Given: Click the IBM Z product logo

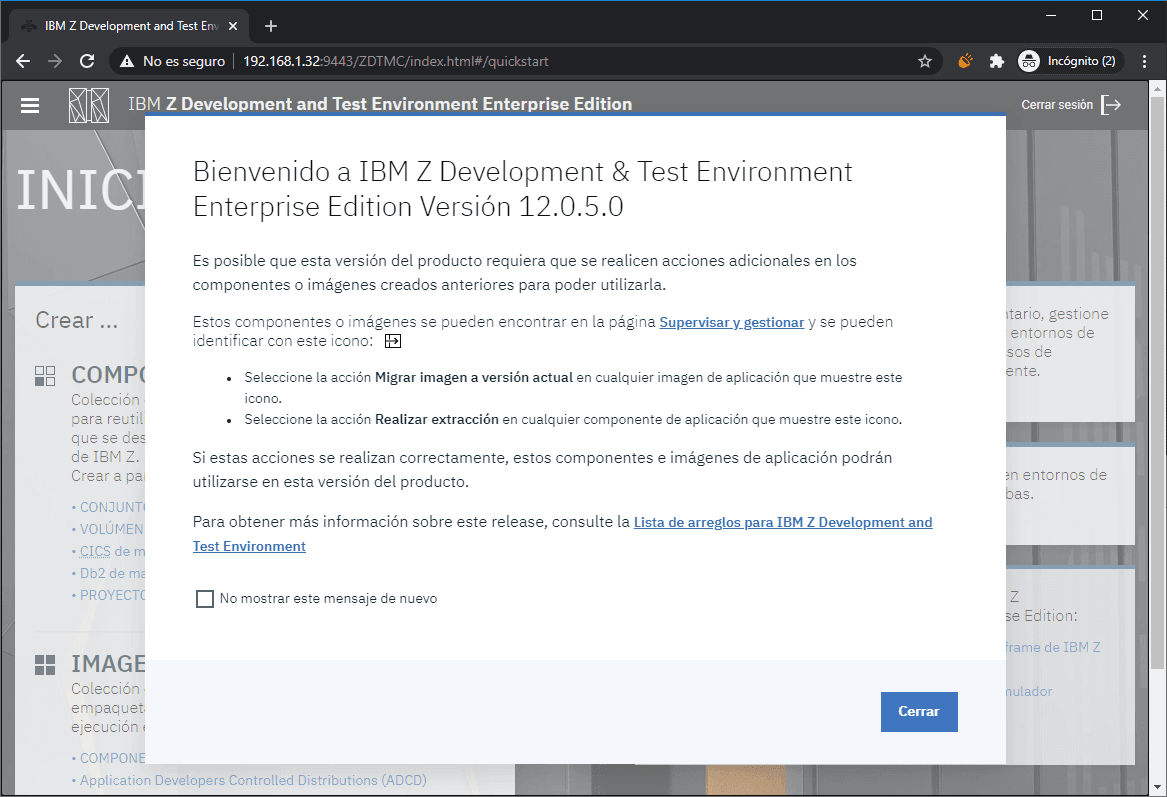Looking at the screenshot, I should (x=88, y=105).
